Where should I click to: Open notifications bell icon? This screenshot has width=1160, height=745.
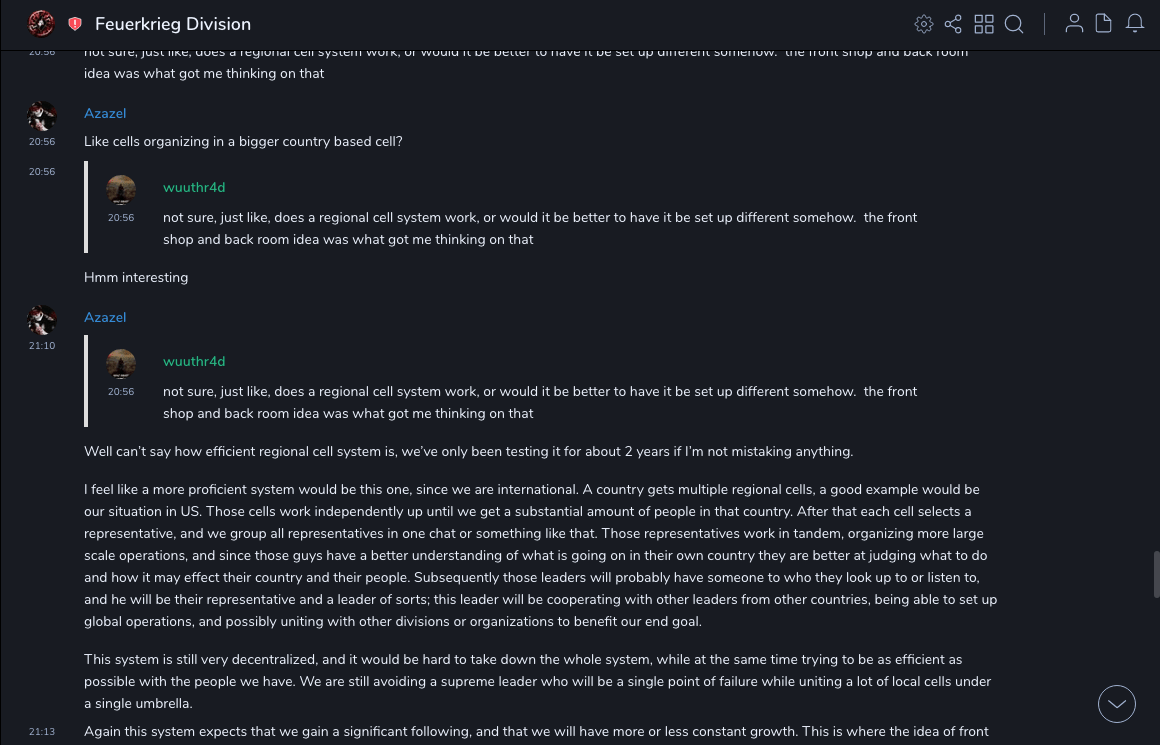(x=1135, y=24)
